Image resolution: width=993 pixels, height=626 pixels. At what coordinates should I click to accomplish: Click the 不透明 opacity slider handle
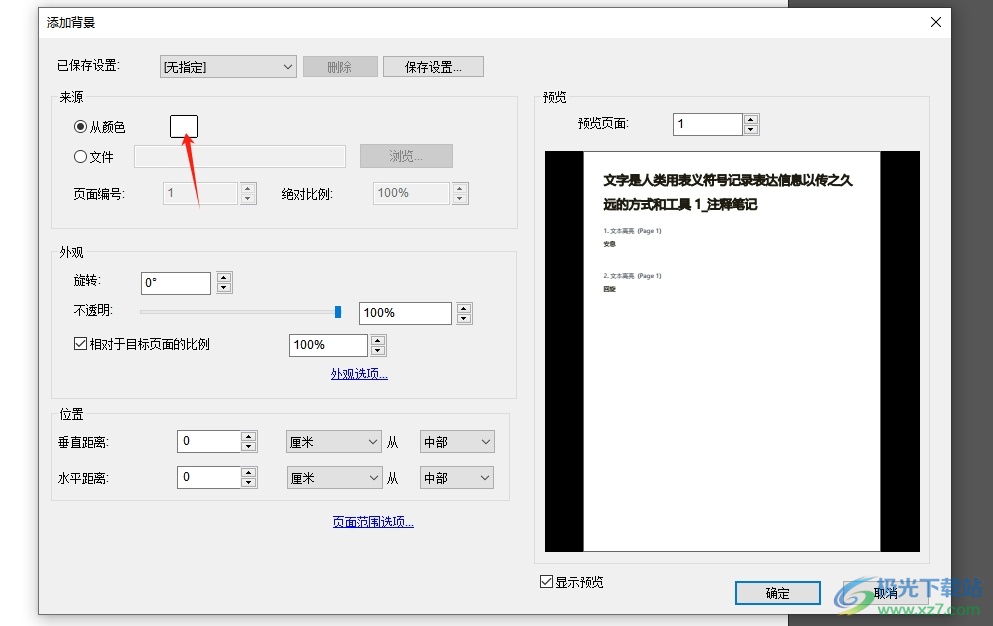coord(338,312)
